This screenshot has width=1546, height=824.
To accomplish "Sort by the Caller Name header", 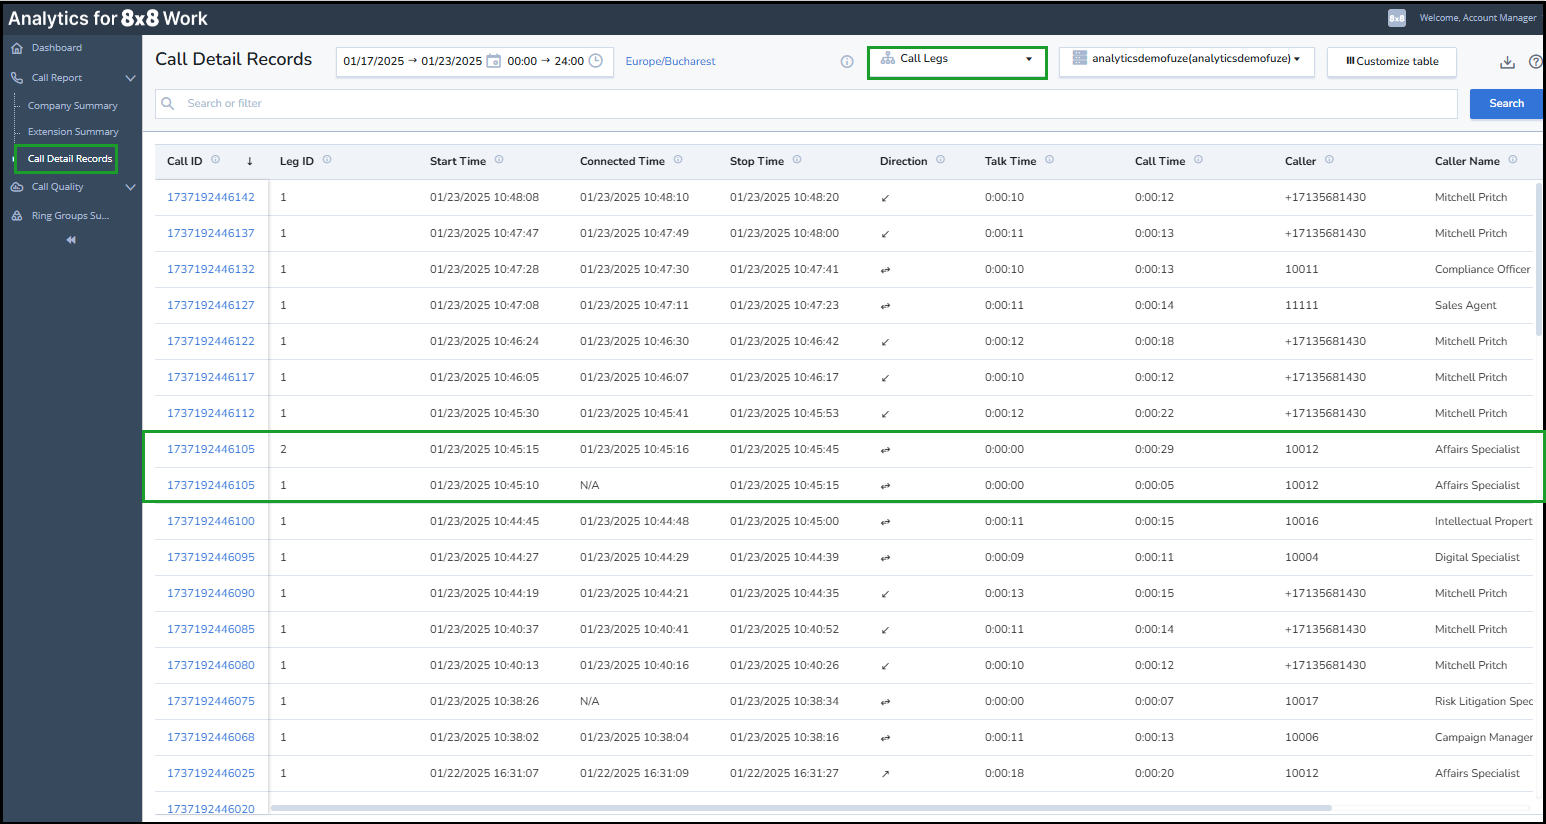I will click(1467, 161).
